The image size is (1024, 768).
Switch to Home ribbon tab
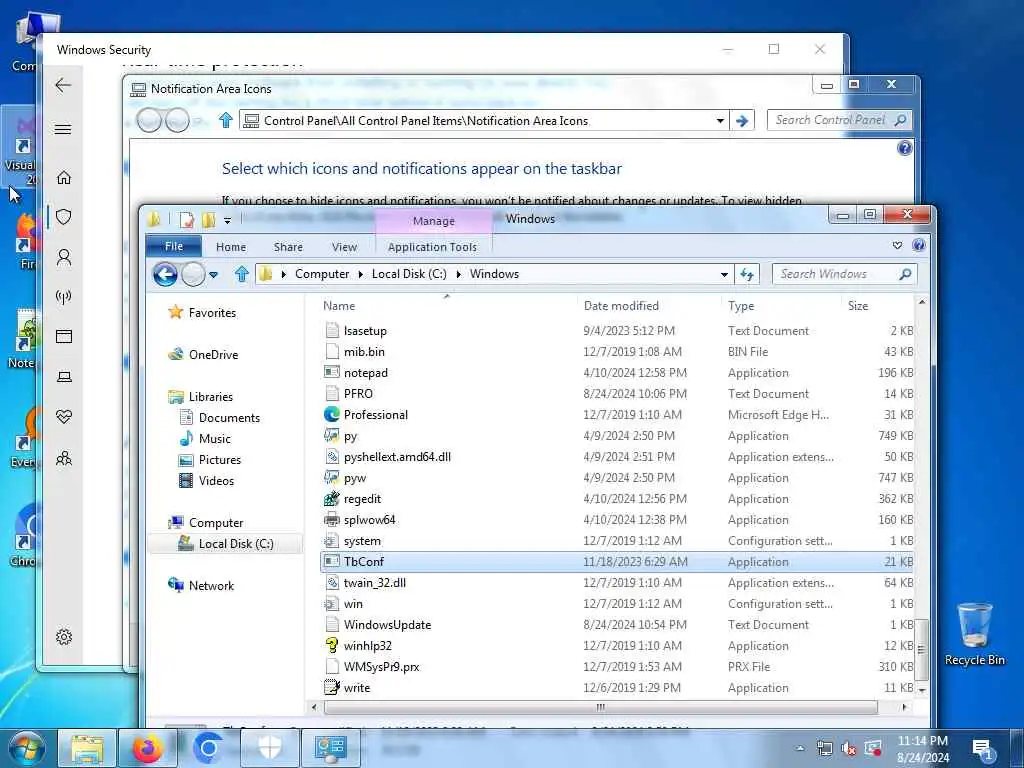(x=231, y=247)
